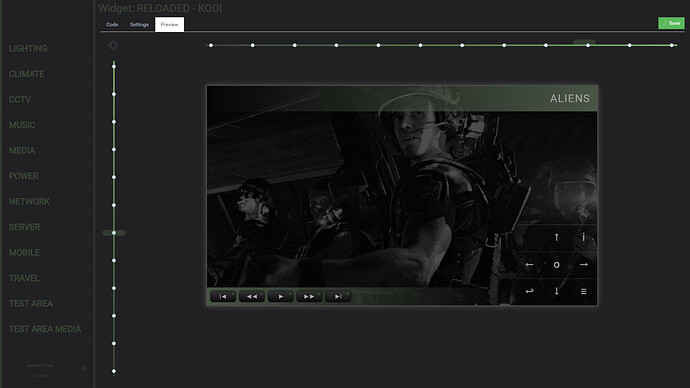This screenshot has width=690, height=388.
Task: Click the vertical slider handle
Action: pyautogui.click(x=114, y=233)
